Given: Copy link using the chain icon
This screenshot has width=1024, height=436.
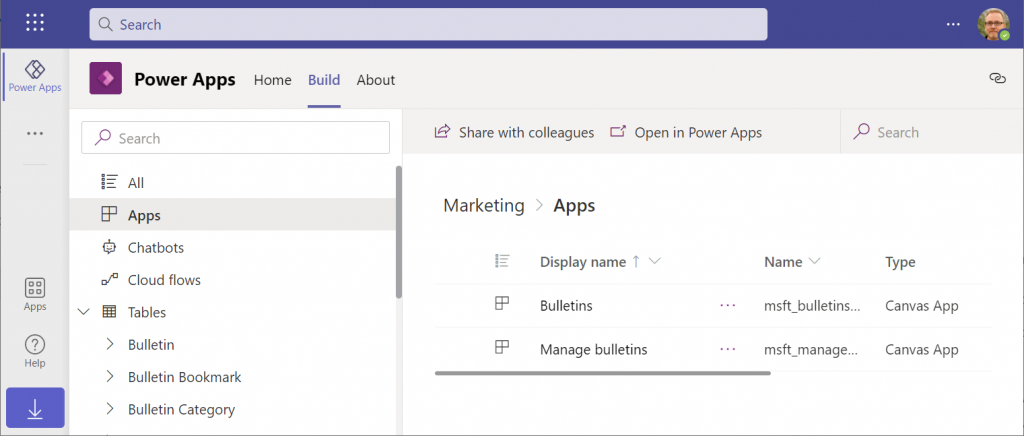Looking at the screenshot, I should coord(997,78).
